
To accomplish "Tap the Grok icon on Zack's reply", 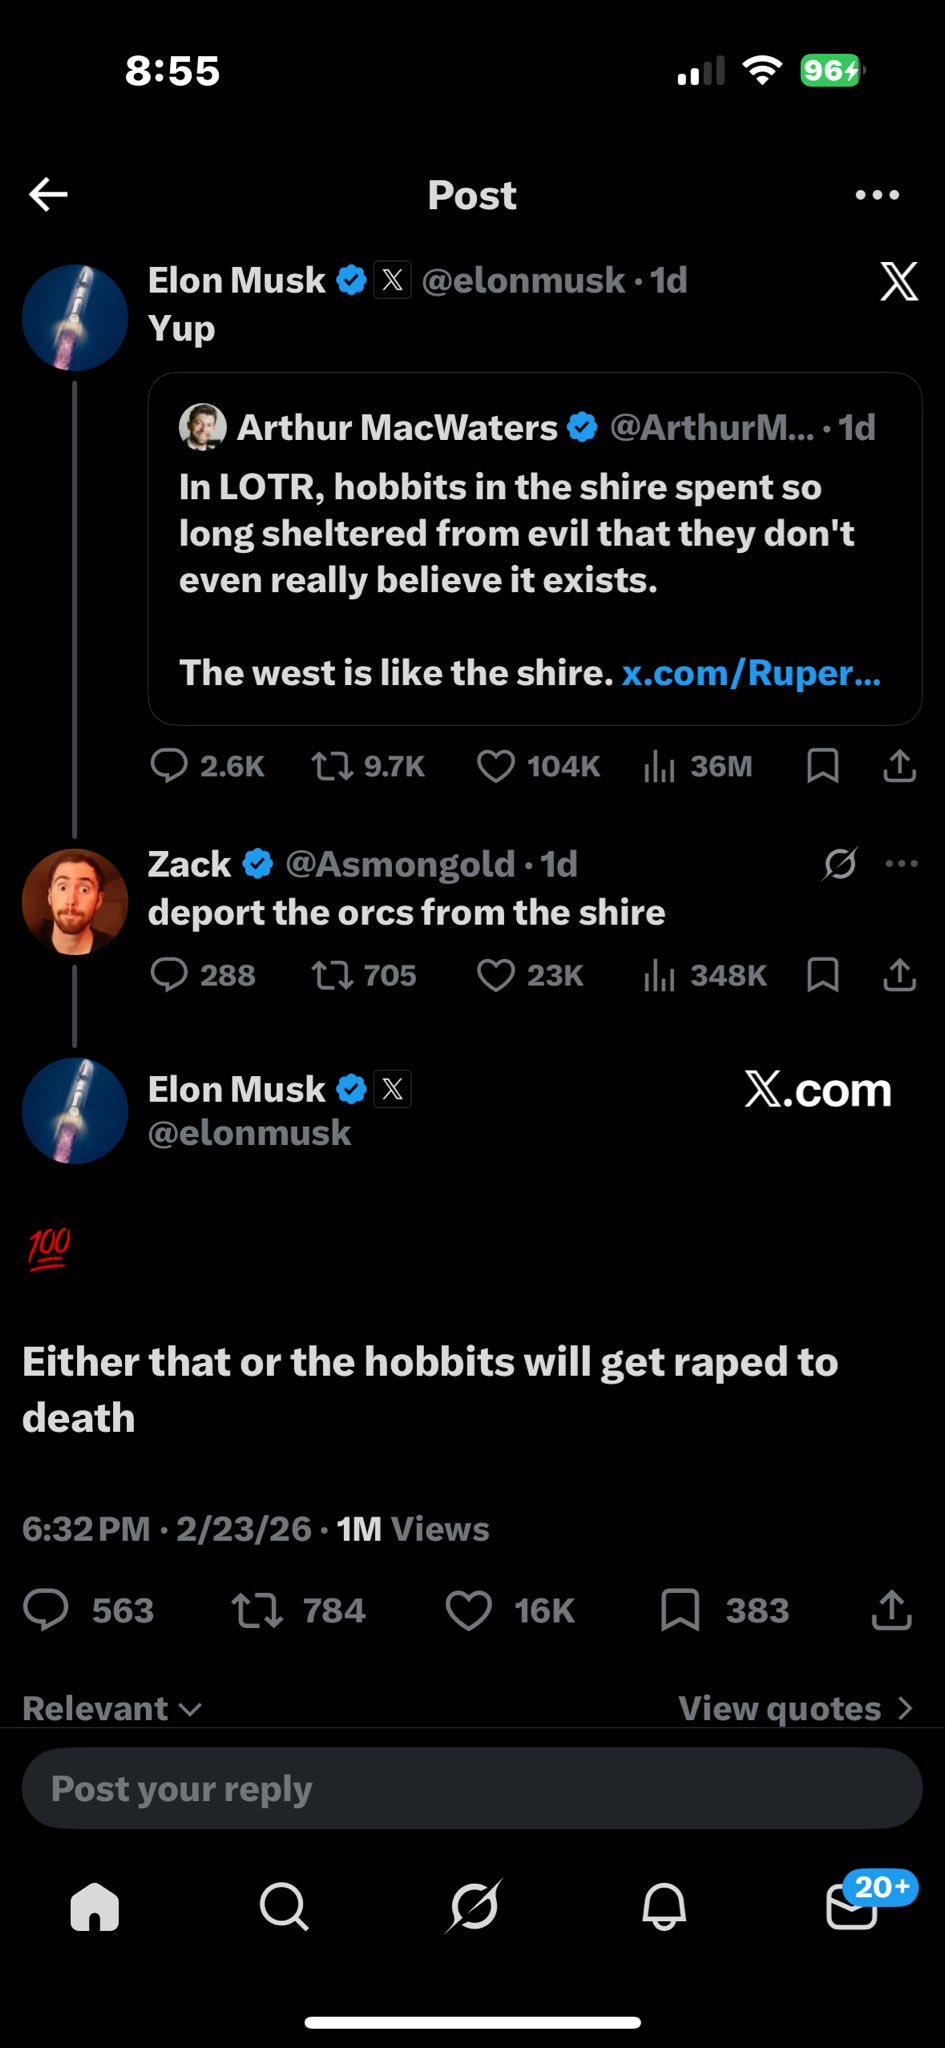I will pyautogui.click(x=839, y=864).
